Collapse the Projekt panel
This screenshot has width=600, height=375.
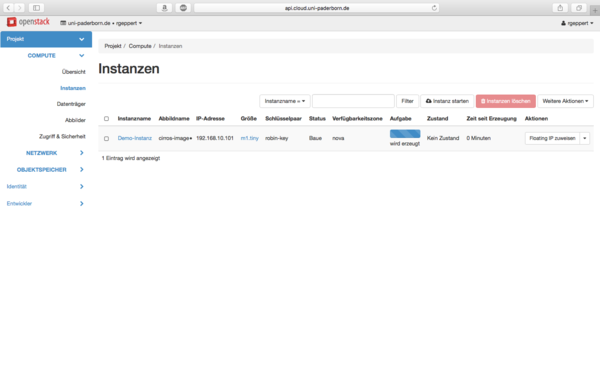[46, 39]
